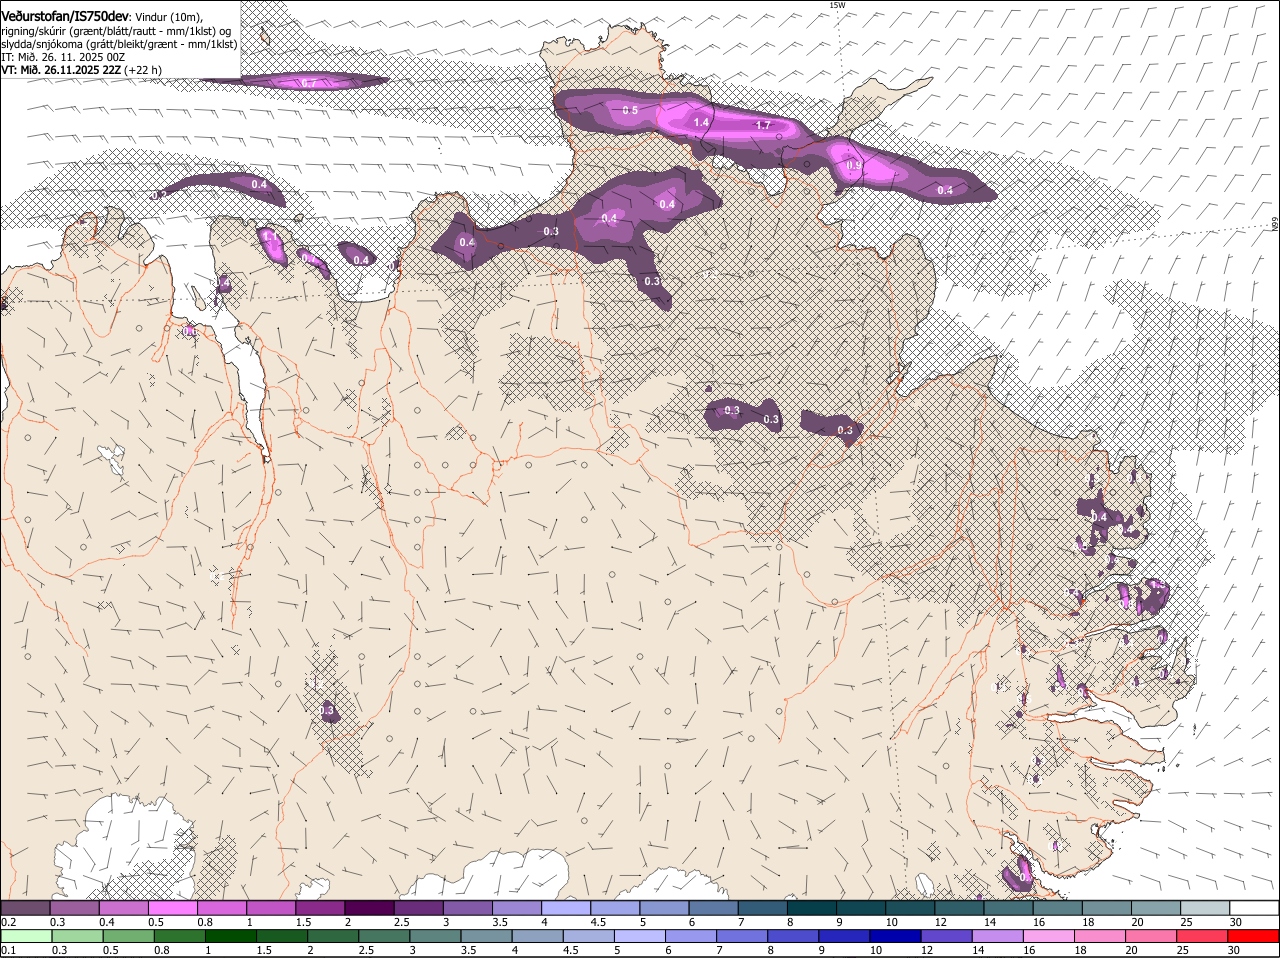Click lower legend swatch labeled 20
The image size is (1280, 958).
(x=1151, y=936)
